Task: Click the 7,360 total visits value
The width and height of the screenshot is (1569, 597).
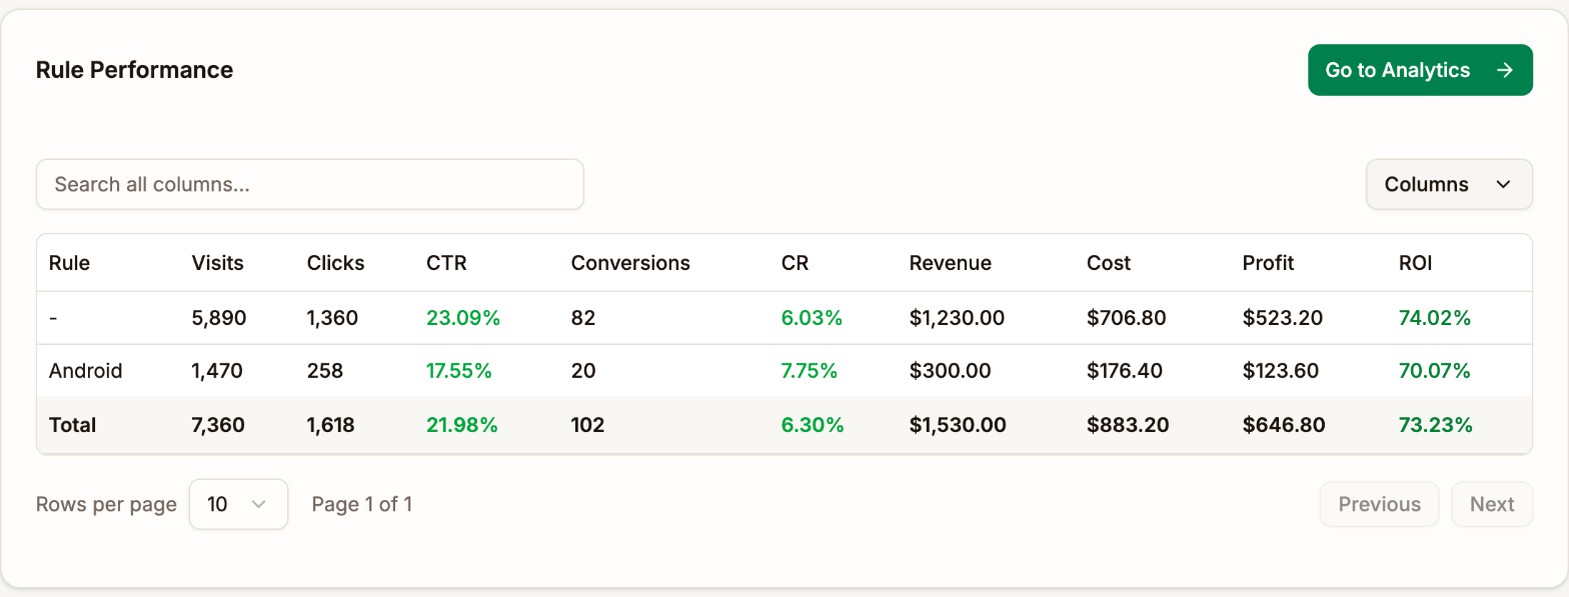Action: coord(218,425)
